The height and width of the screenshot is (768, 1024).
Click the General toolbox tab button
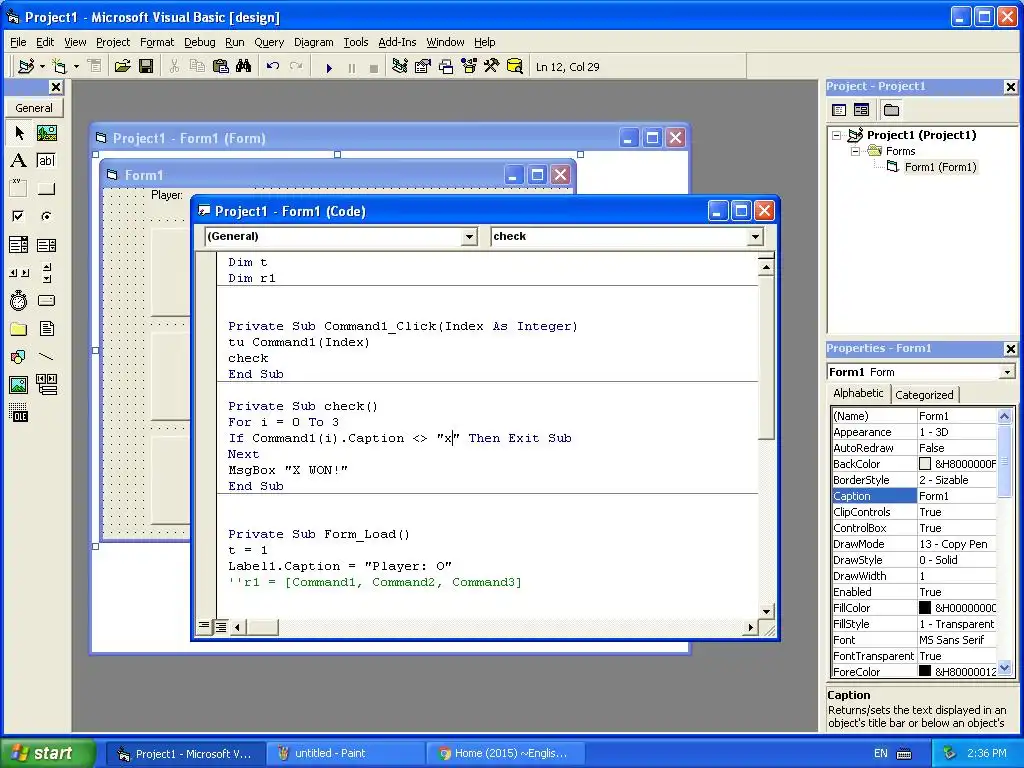pos(34,108)
